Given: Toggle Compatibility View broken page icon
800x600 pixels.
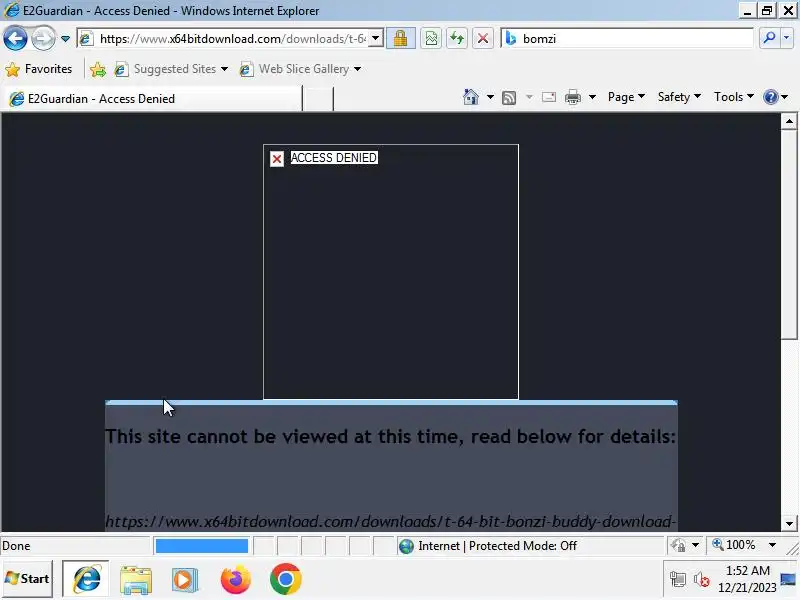Looking at the screenshot, I should pos(431,38).
